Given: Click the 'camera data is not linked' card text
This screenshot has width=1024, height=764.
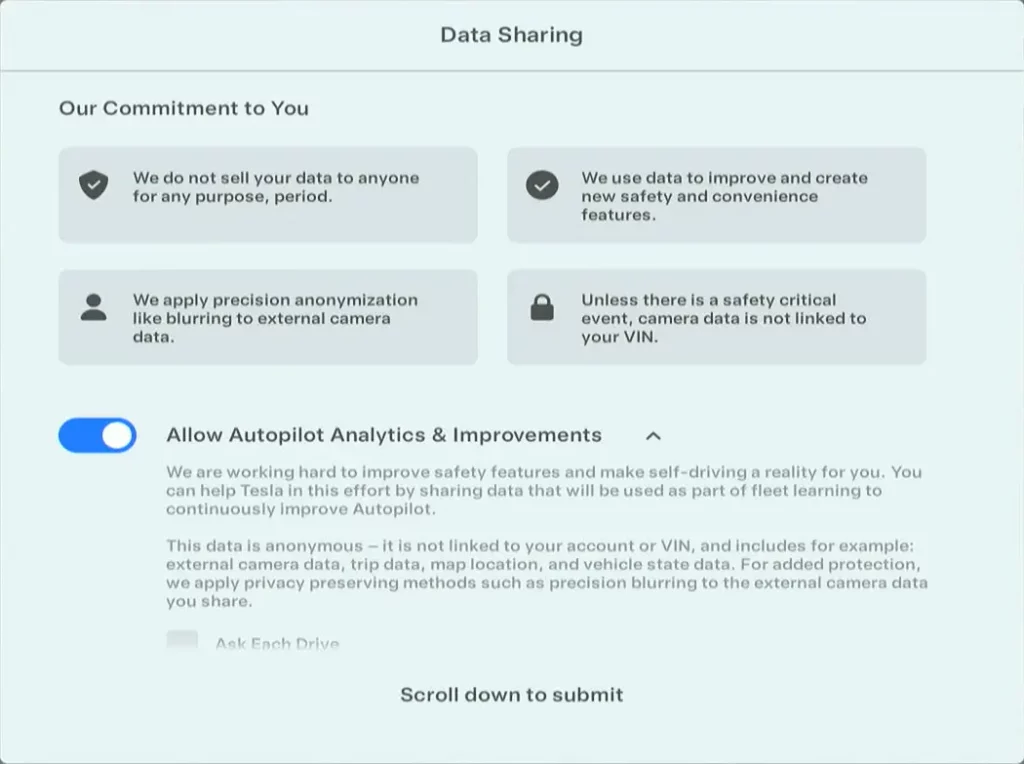Looking at the screenshot, I should click(723, 318).
